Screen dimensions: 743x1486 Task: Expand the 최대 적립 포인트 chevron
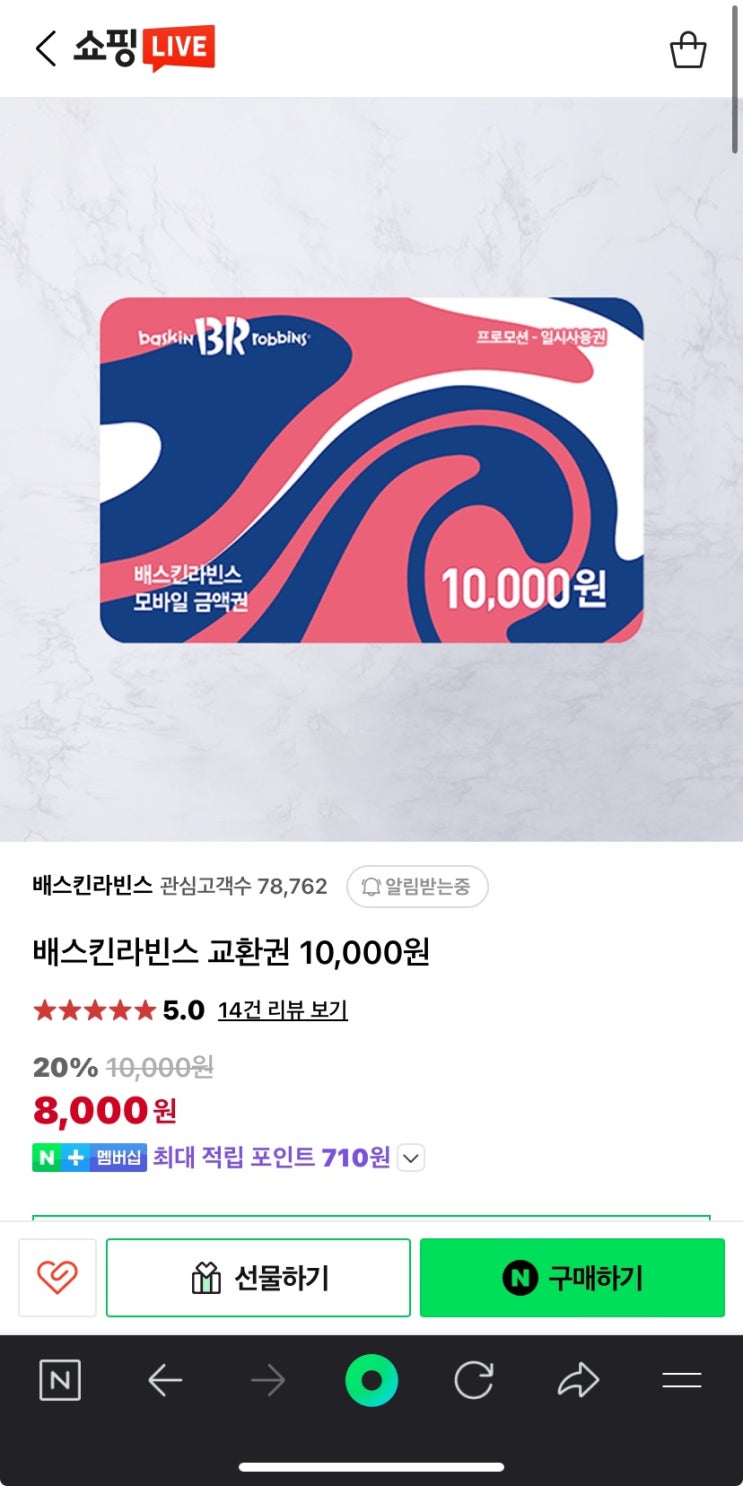click(411, 1158)
